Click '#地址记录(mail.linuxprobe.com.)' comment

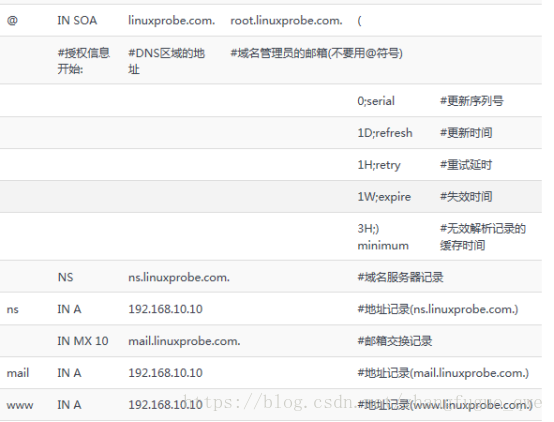click(443, 373)
